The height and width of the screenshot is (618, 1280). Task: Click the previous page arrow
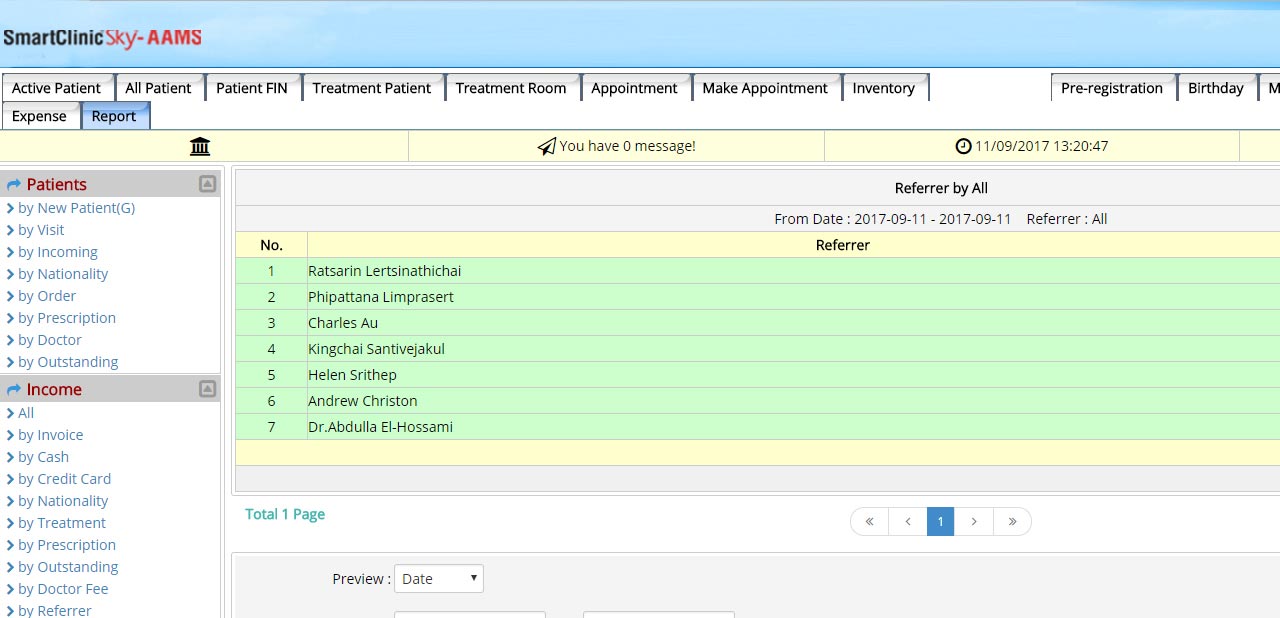tap(908, 522)
